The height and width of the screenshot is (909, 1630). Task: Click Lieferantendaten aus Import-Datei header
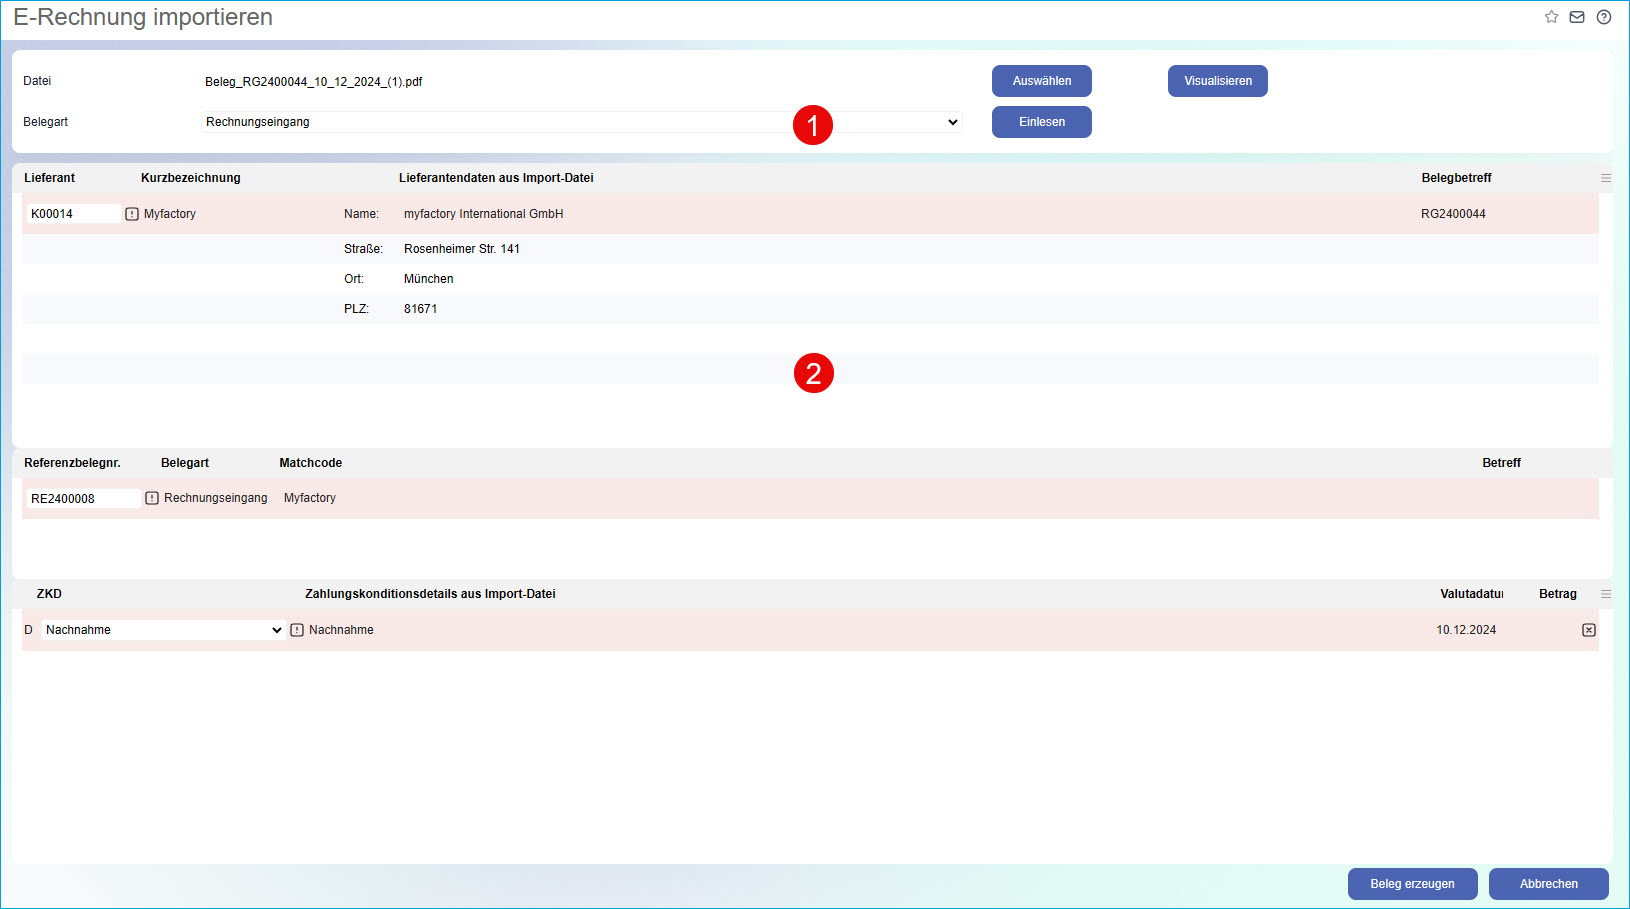tap(496, 178)
